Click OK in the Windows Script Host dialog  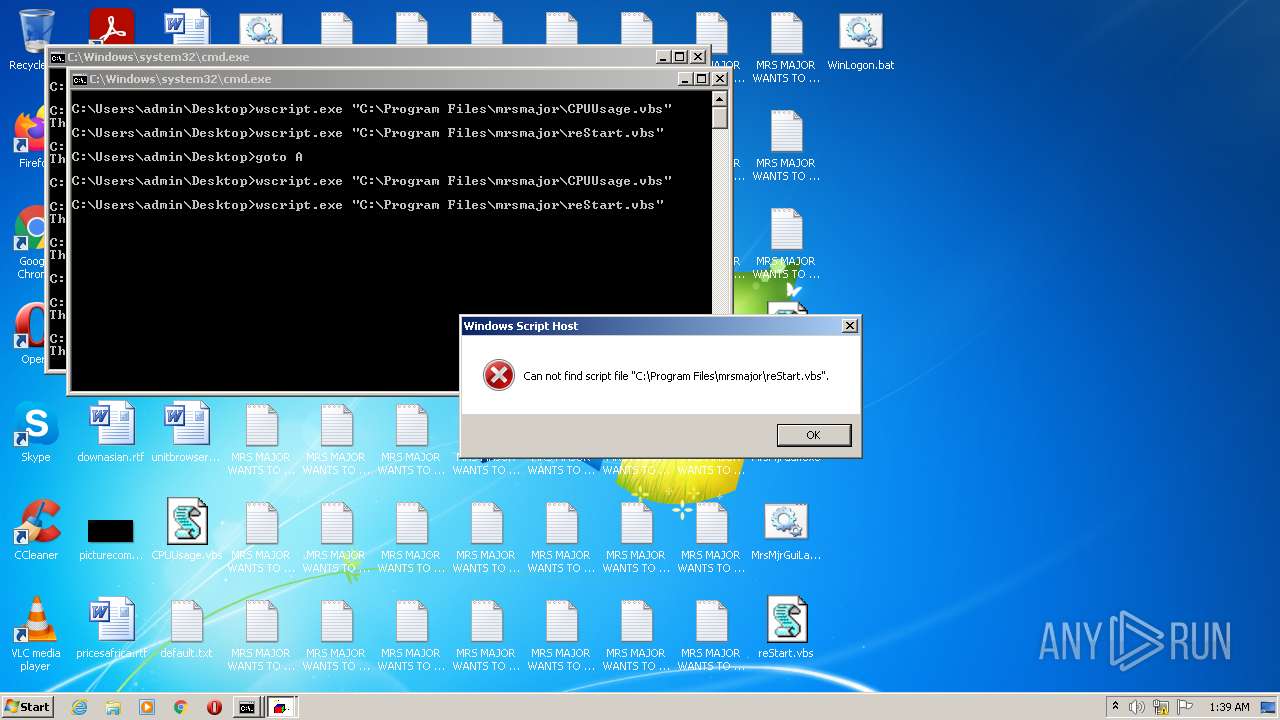(813, 435)
